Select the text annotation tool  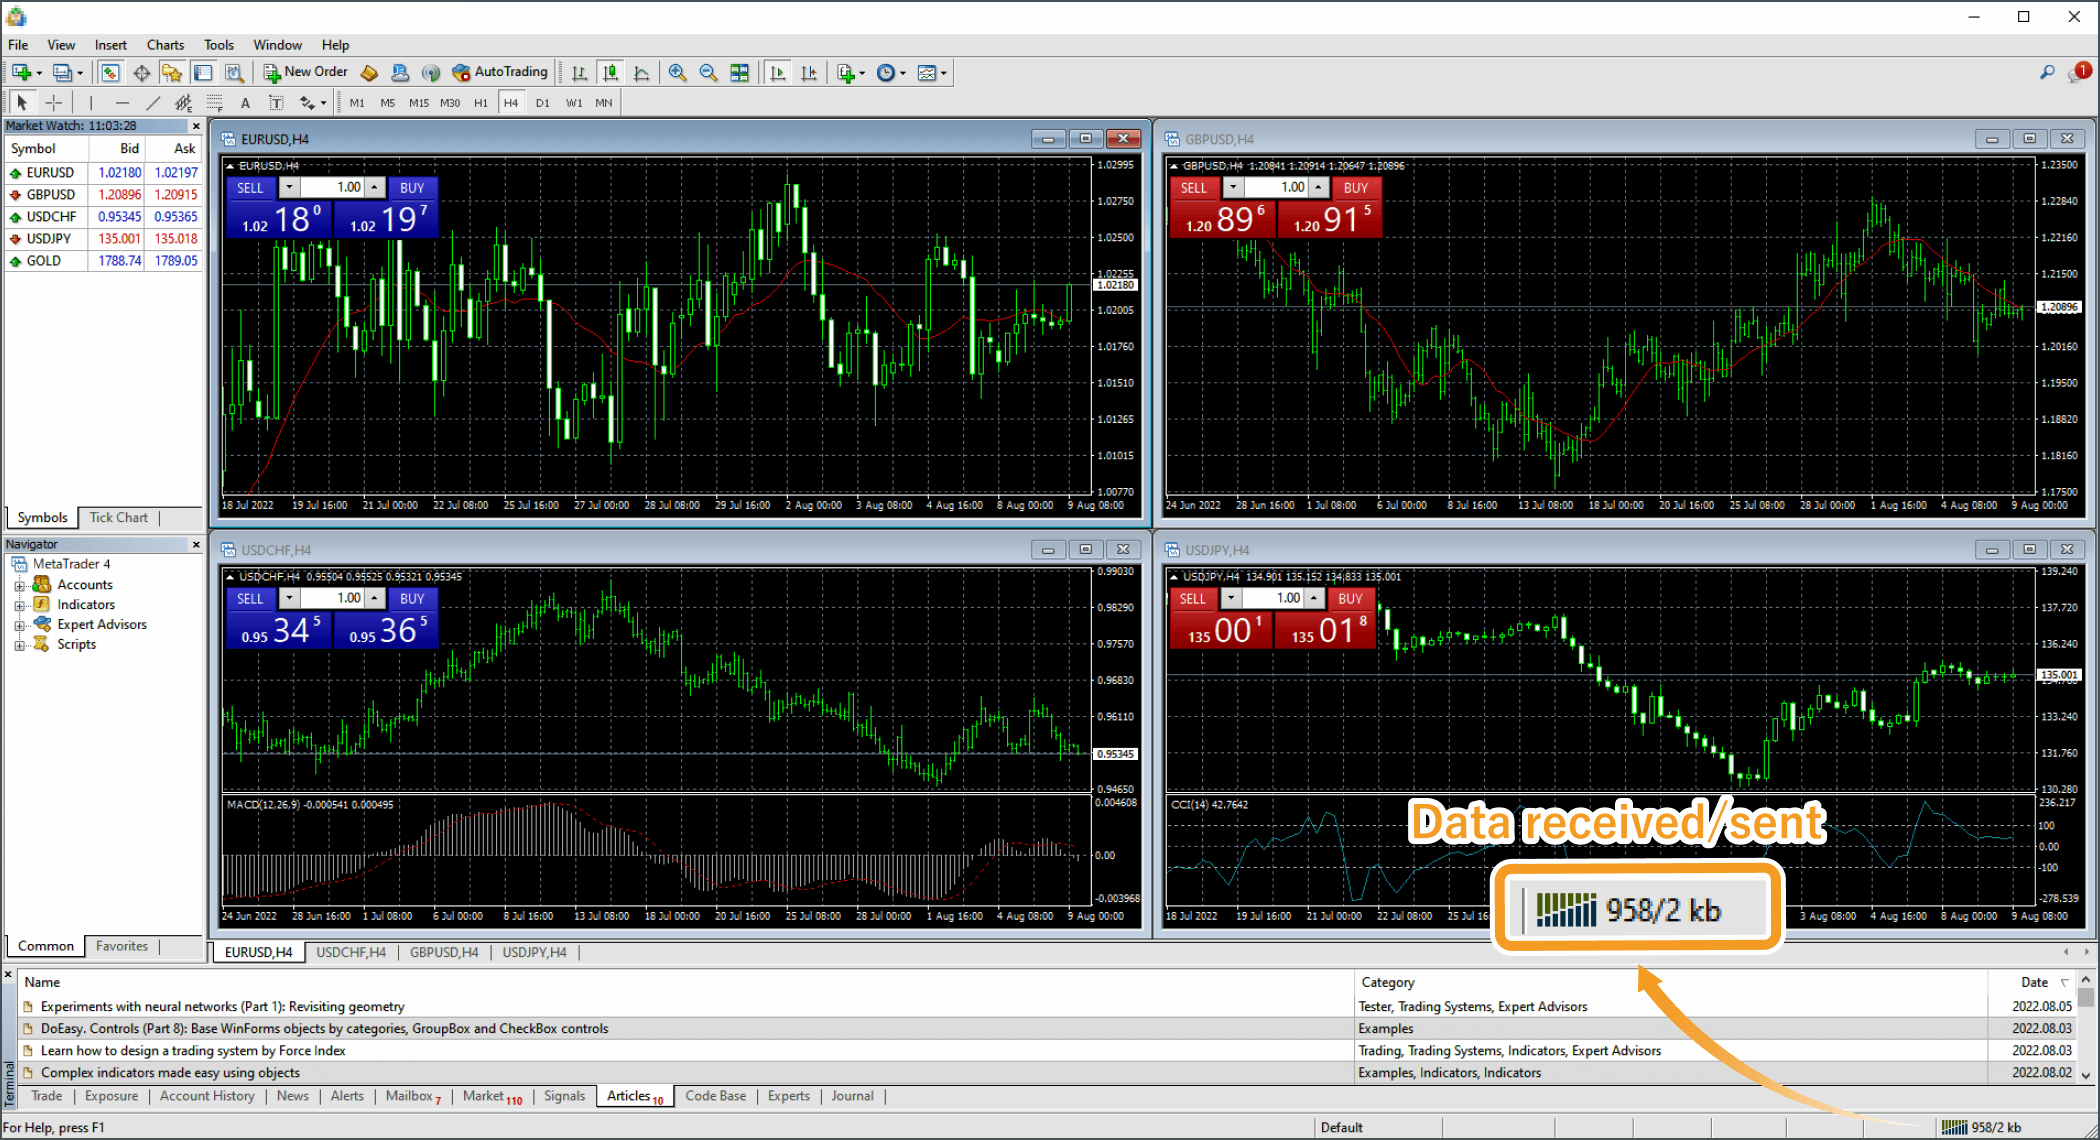246,102
